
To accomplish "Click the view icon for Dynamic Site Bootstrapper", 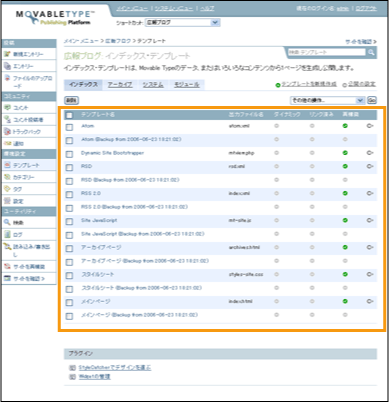I will pos(370,153).
